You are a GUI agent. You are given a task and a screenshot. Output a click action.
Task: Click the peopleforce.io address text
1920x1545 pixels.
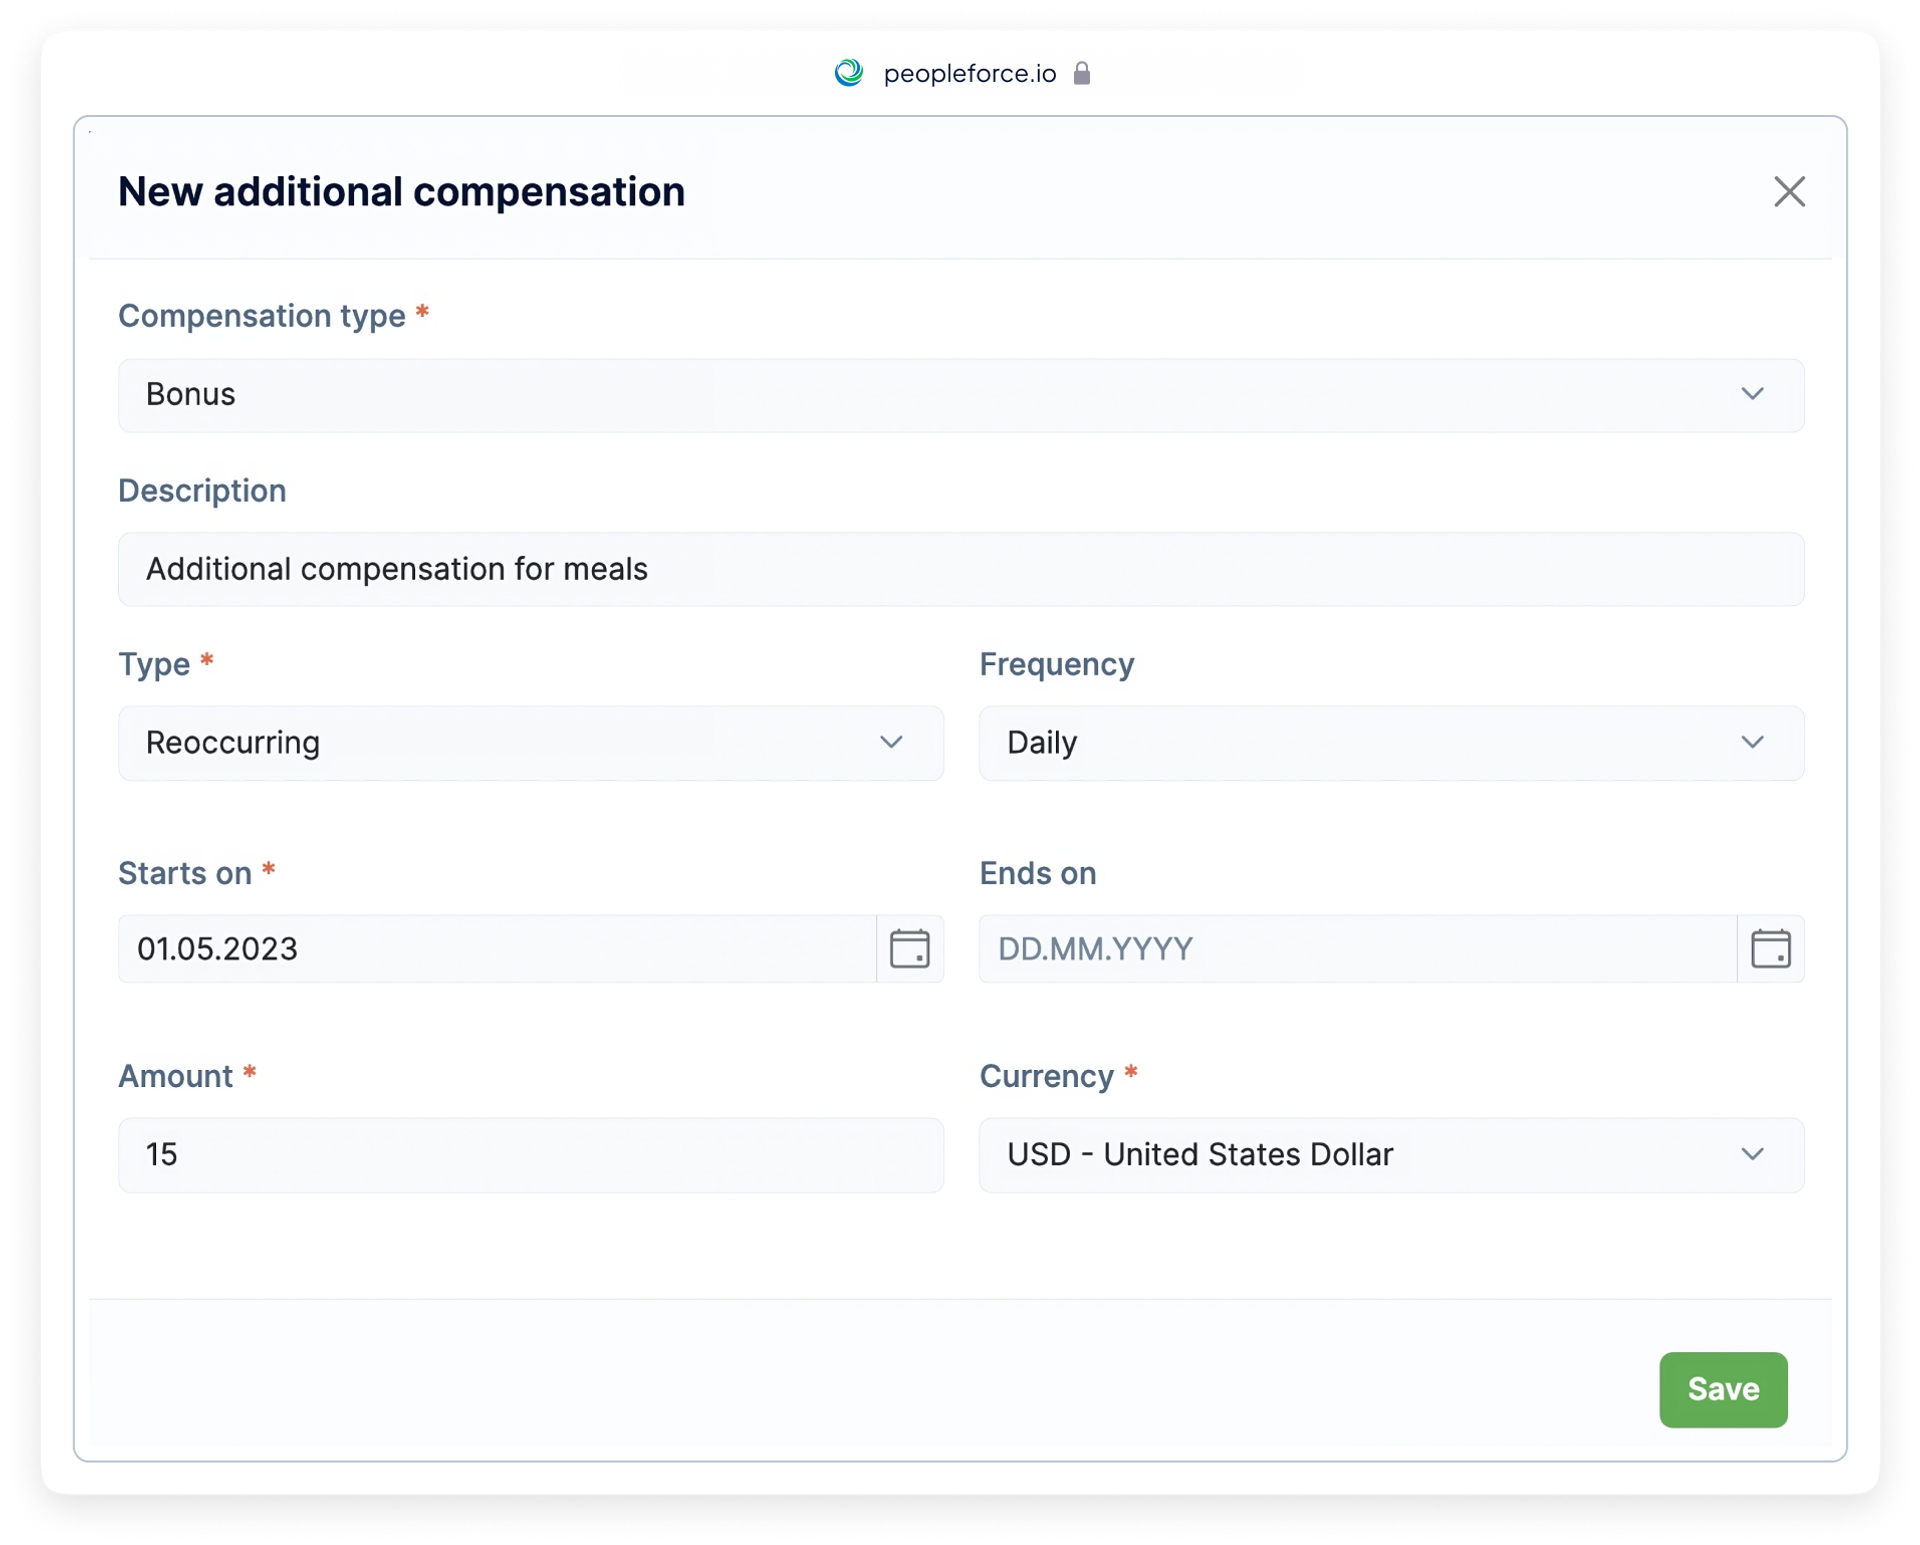point(969,73)
